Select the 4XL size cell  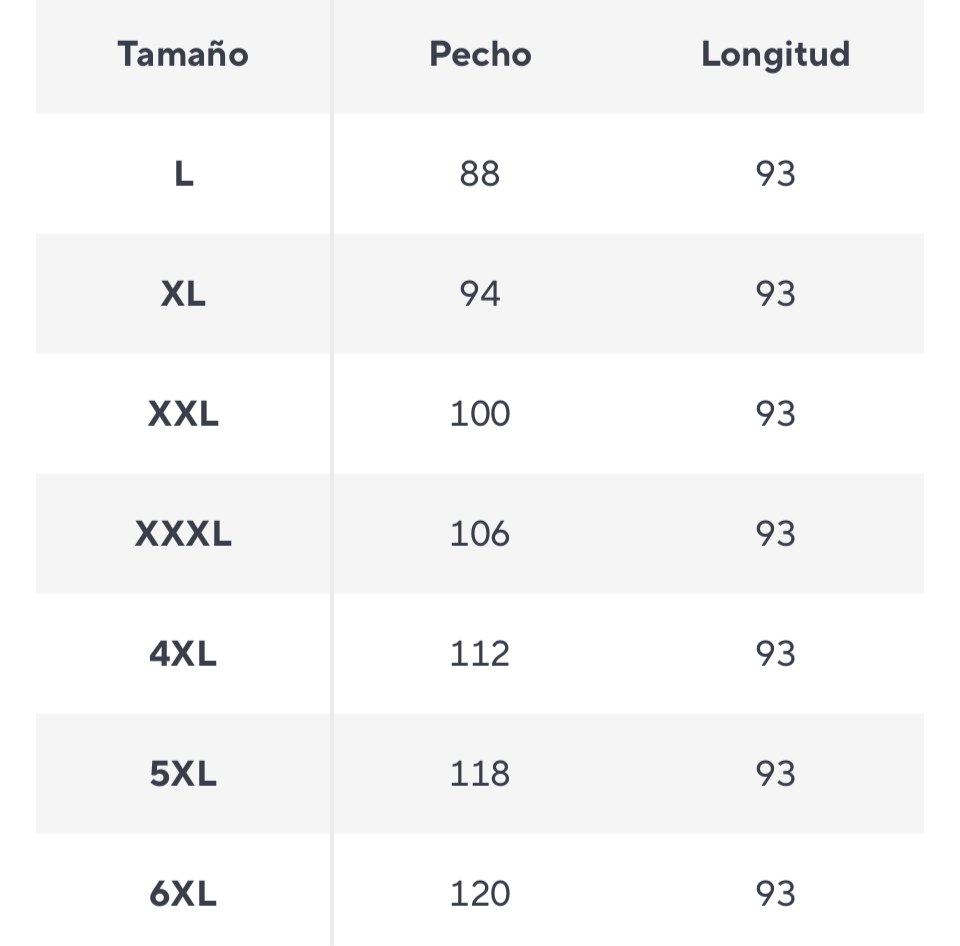tap(183, 654)
